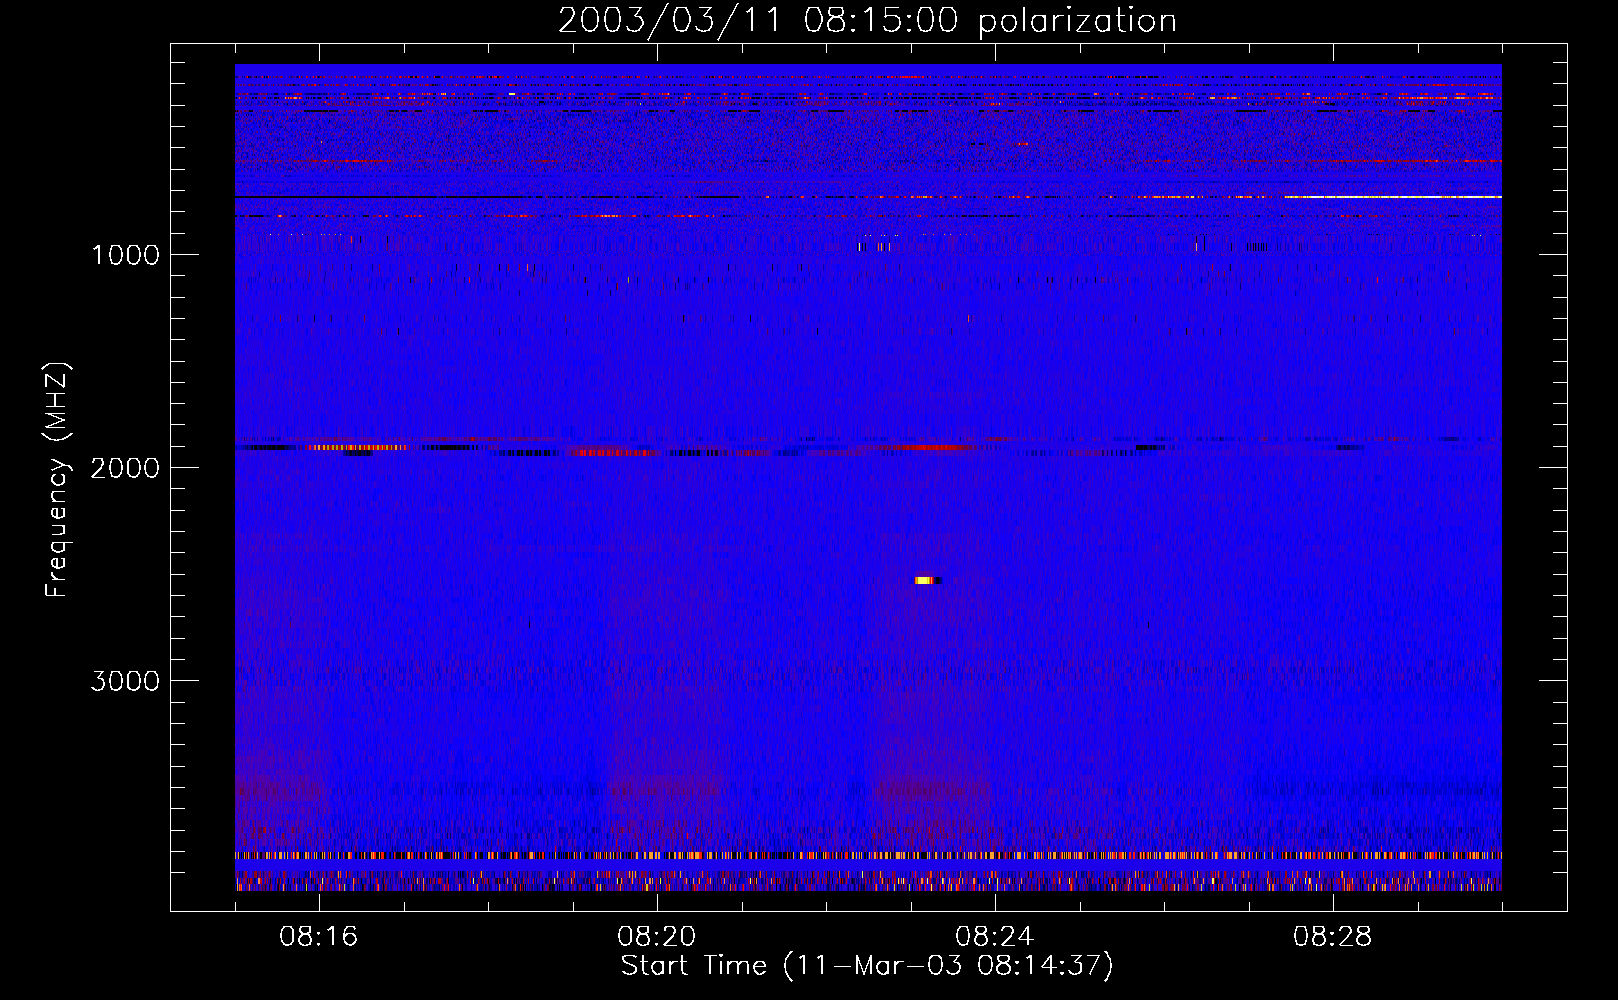Click the 08:24 time axis label

click(995, 937)
